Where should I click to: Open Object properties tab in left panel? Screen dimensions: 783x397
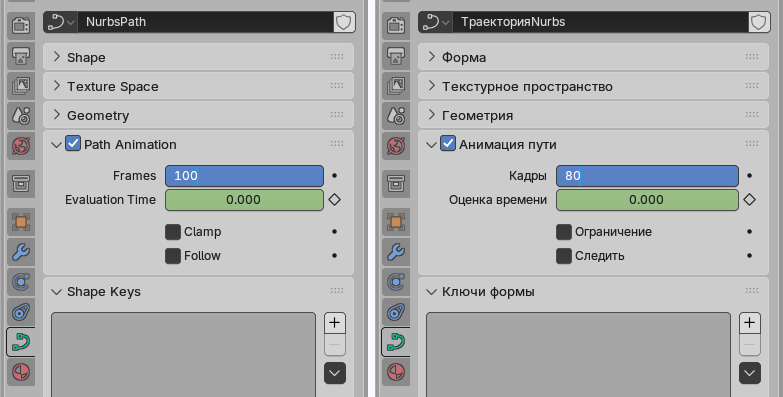pyautogui.click(x=21, y=221)
